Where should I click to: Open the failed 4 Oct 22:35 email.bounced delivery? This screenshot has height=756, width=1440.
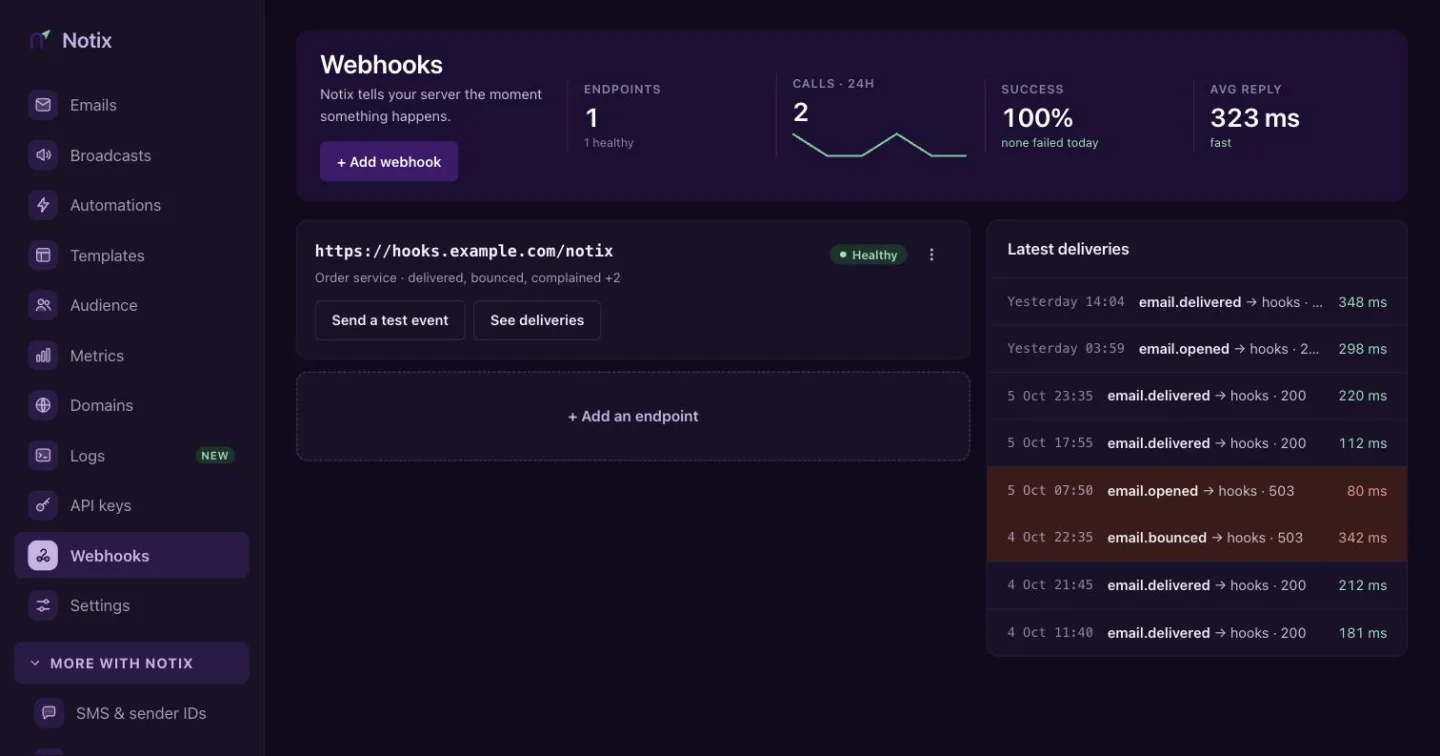pyautogui.click(x=1197, y=538)
